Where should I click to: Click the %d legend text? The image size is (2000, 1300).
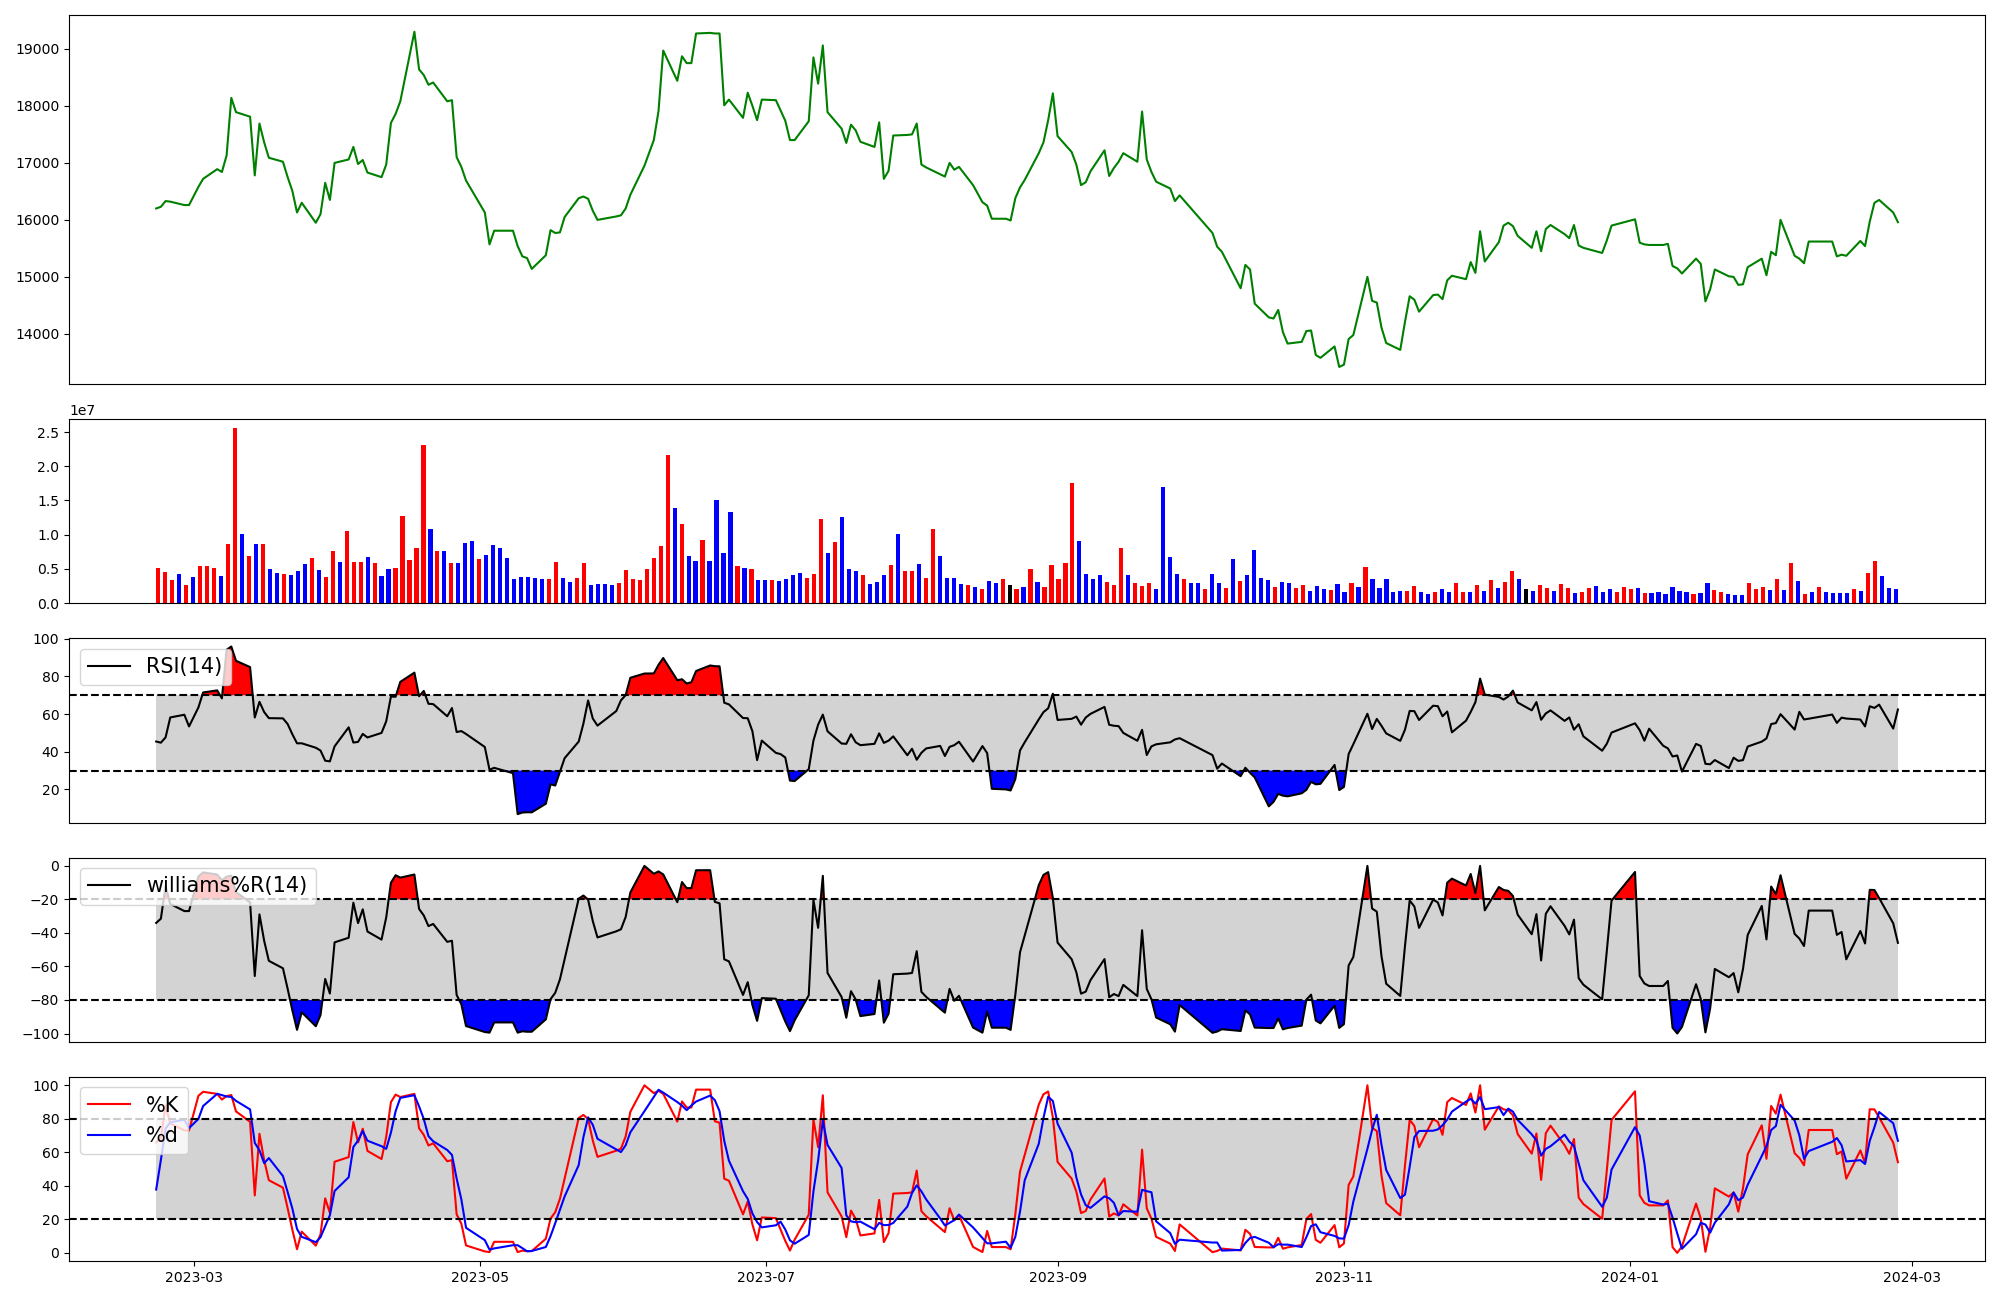[x=162, y=1135]
